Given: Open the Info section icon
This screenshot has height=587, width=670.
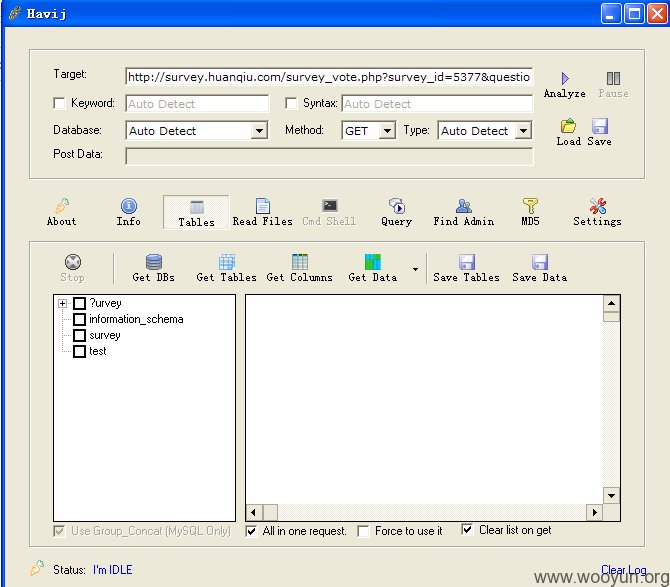Looking at the screenshot, I should (x=129, y=206).
